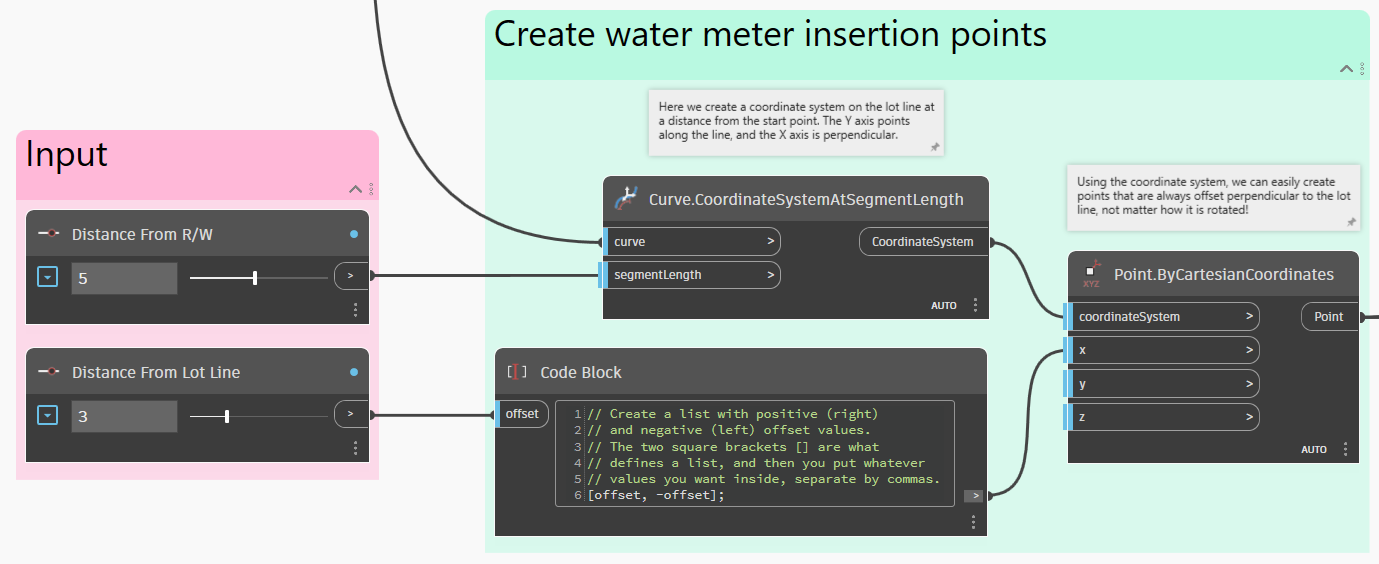Open options menu of Code Block node
Viewport: 1379px width, 564px height.
click(x=973, y=522)
